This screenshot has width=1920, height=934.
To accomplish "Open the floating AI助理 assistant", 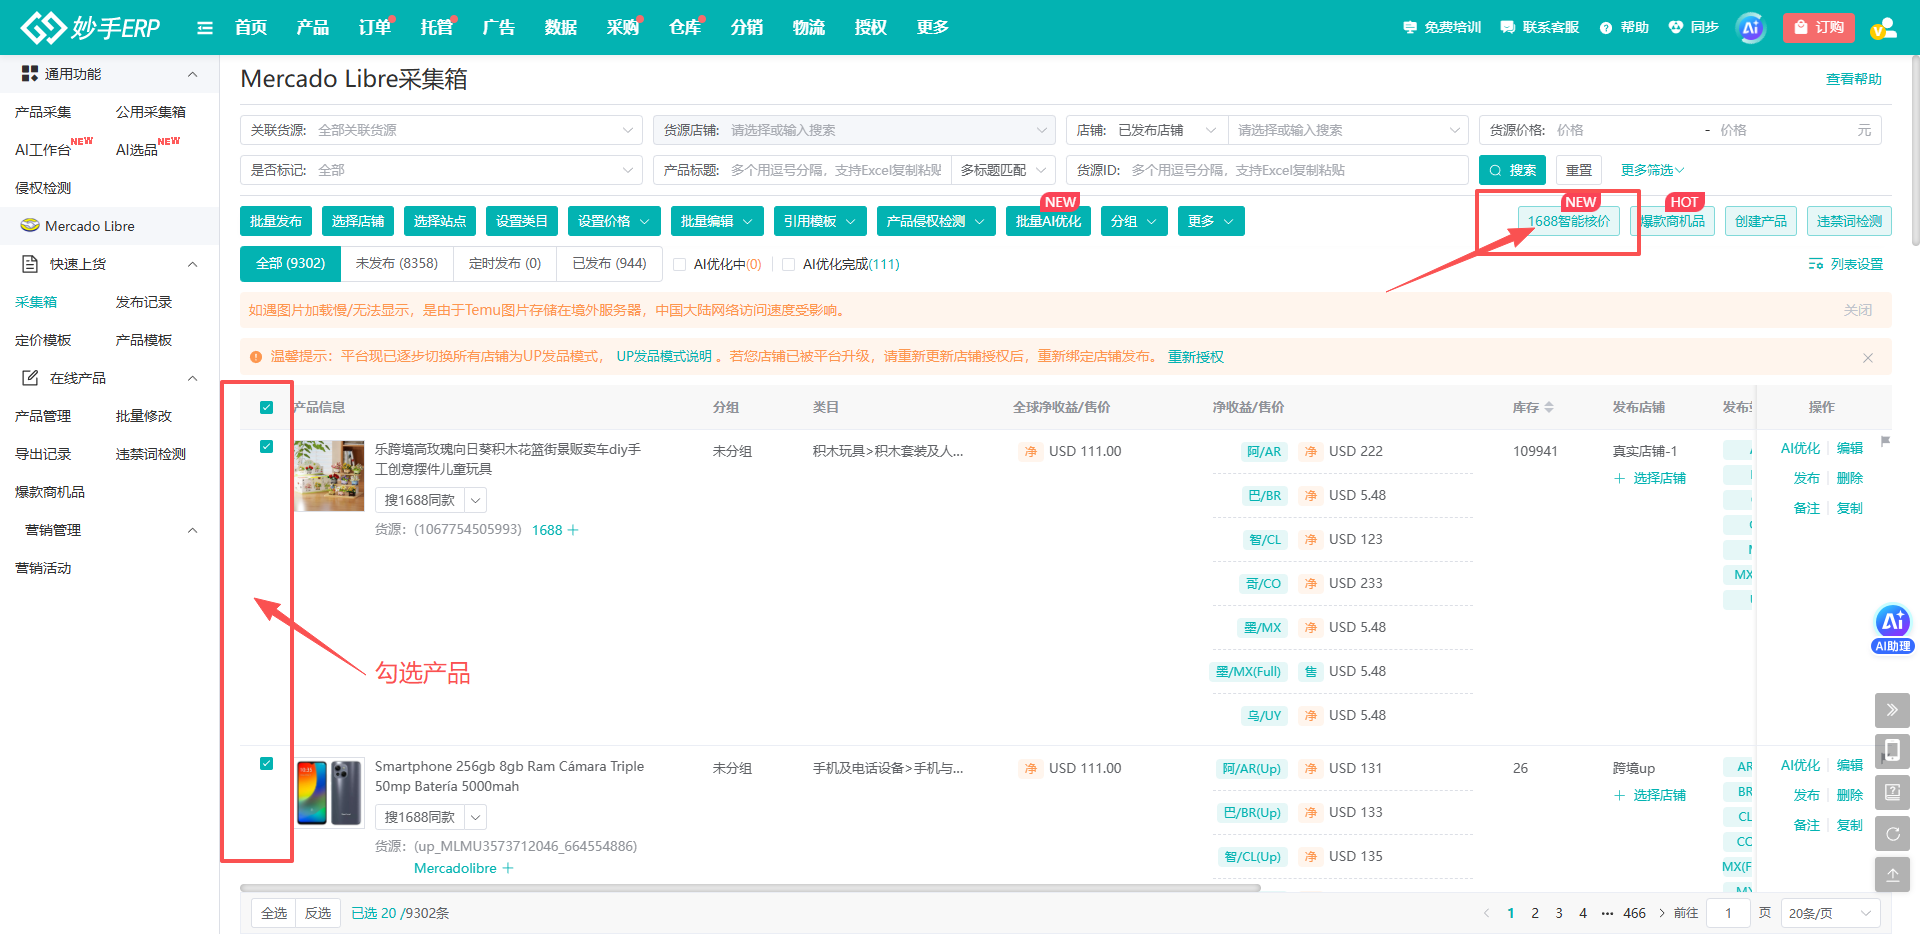I will 1892,629.
